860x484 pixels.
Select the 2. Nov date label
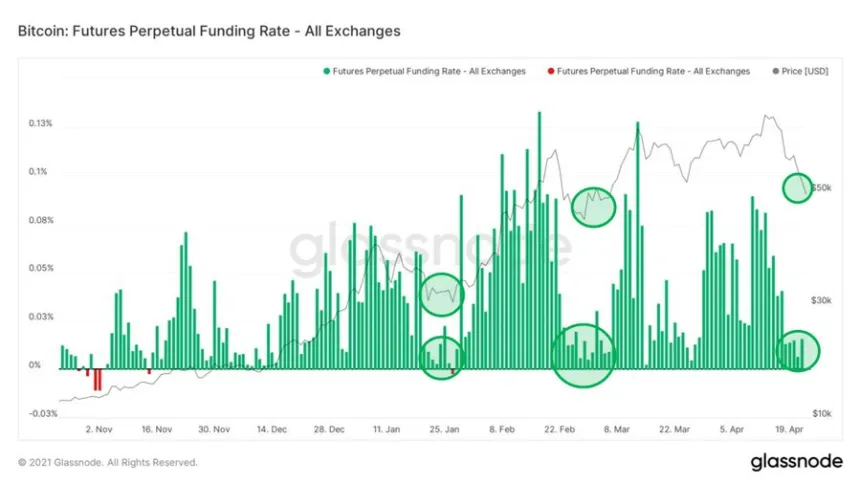tap(97, 429)
